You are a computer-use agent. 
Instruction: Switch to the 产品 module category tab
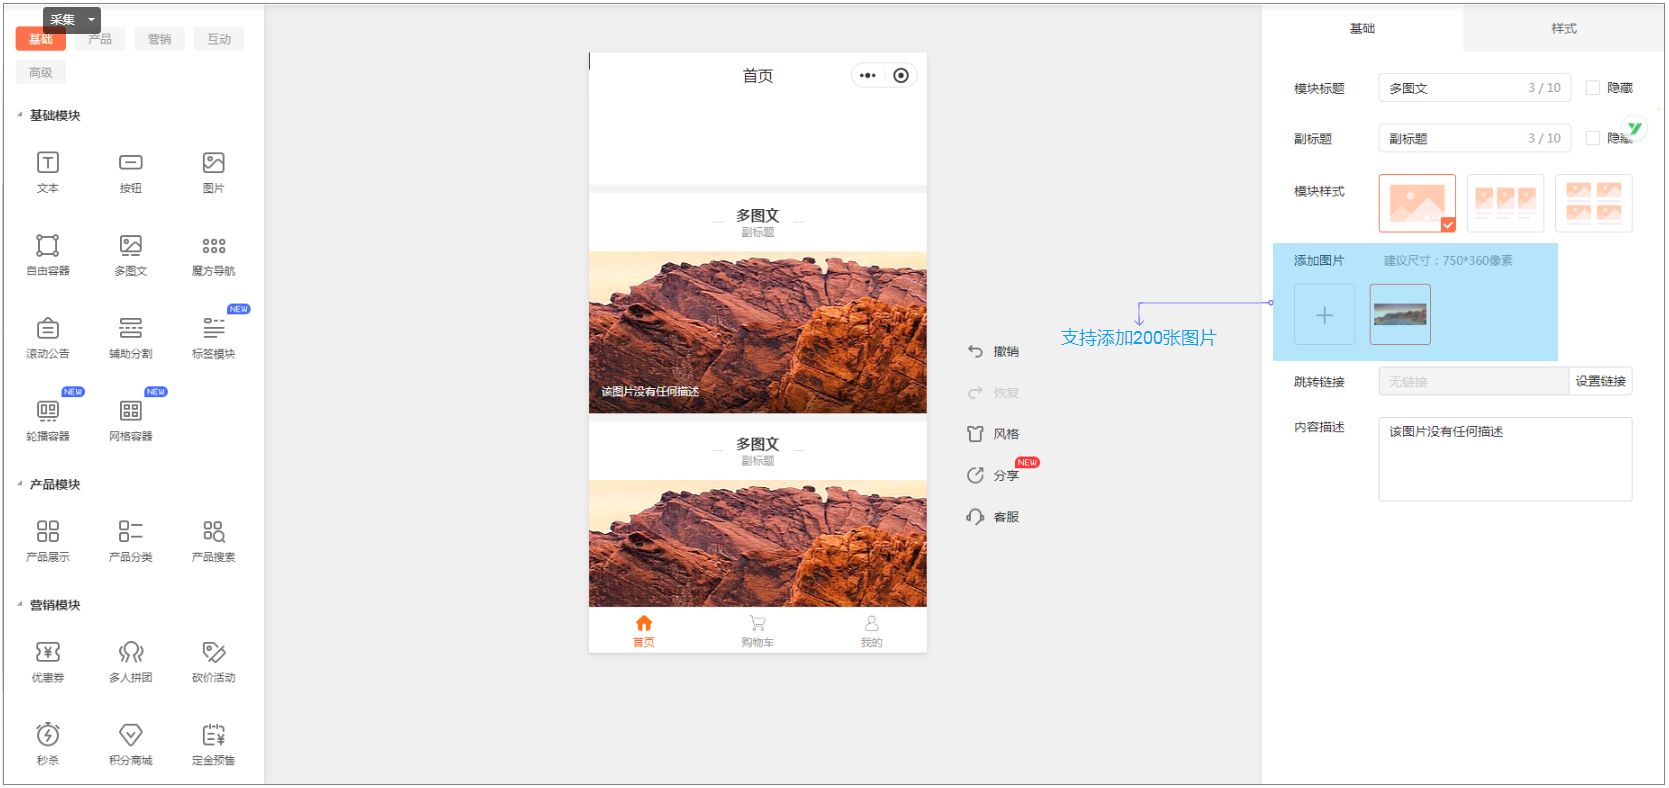pyautogui.click(x=100, y=39)
